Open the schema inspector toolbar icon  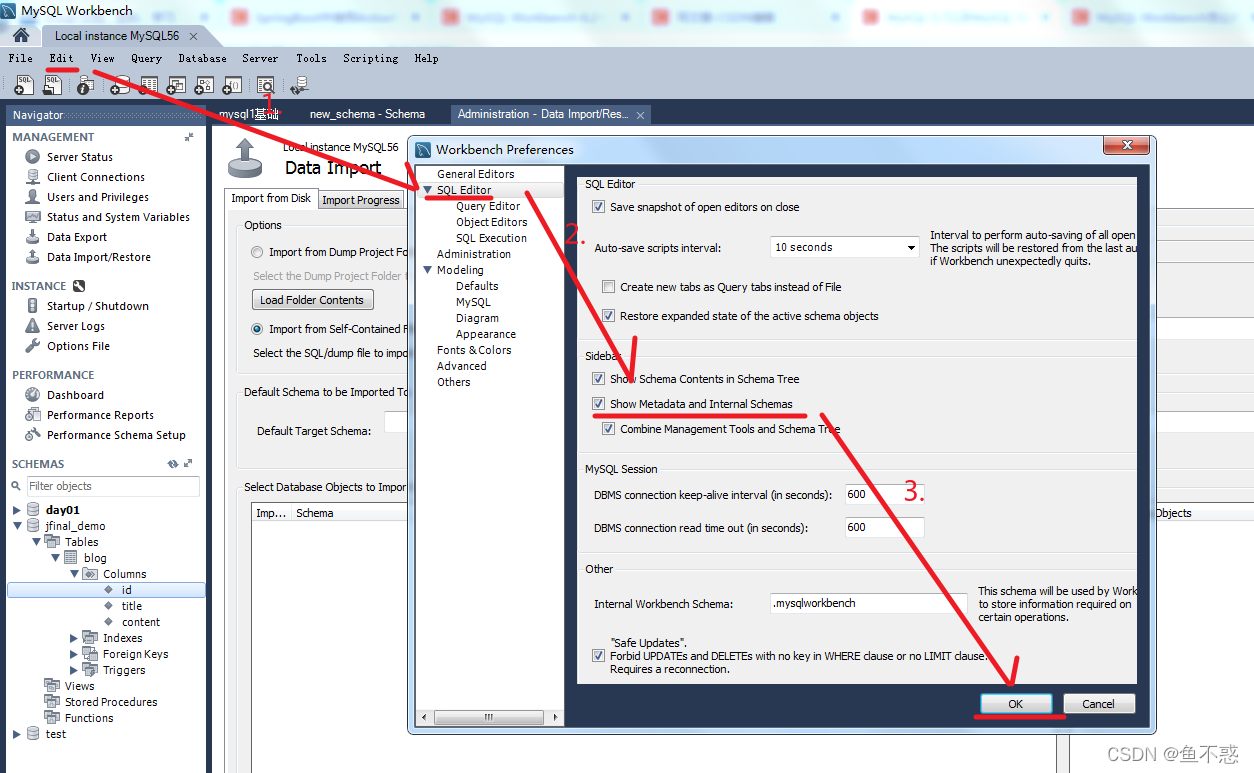click(x=85, y=86)
